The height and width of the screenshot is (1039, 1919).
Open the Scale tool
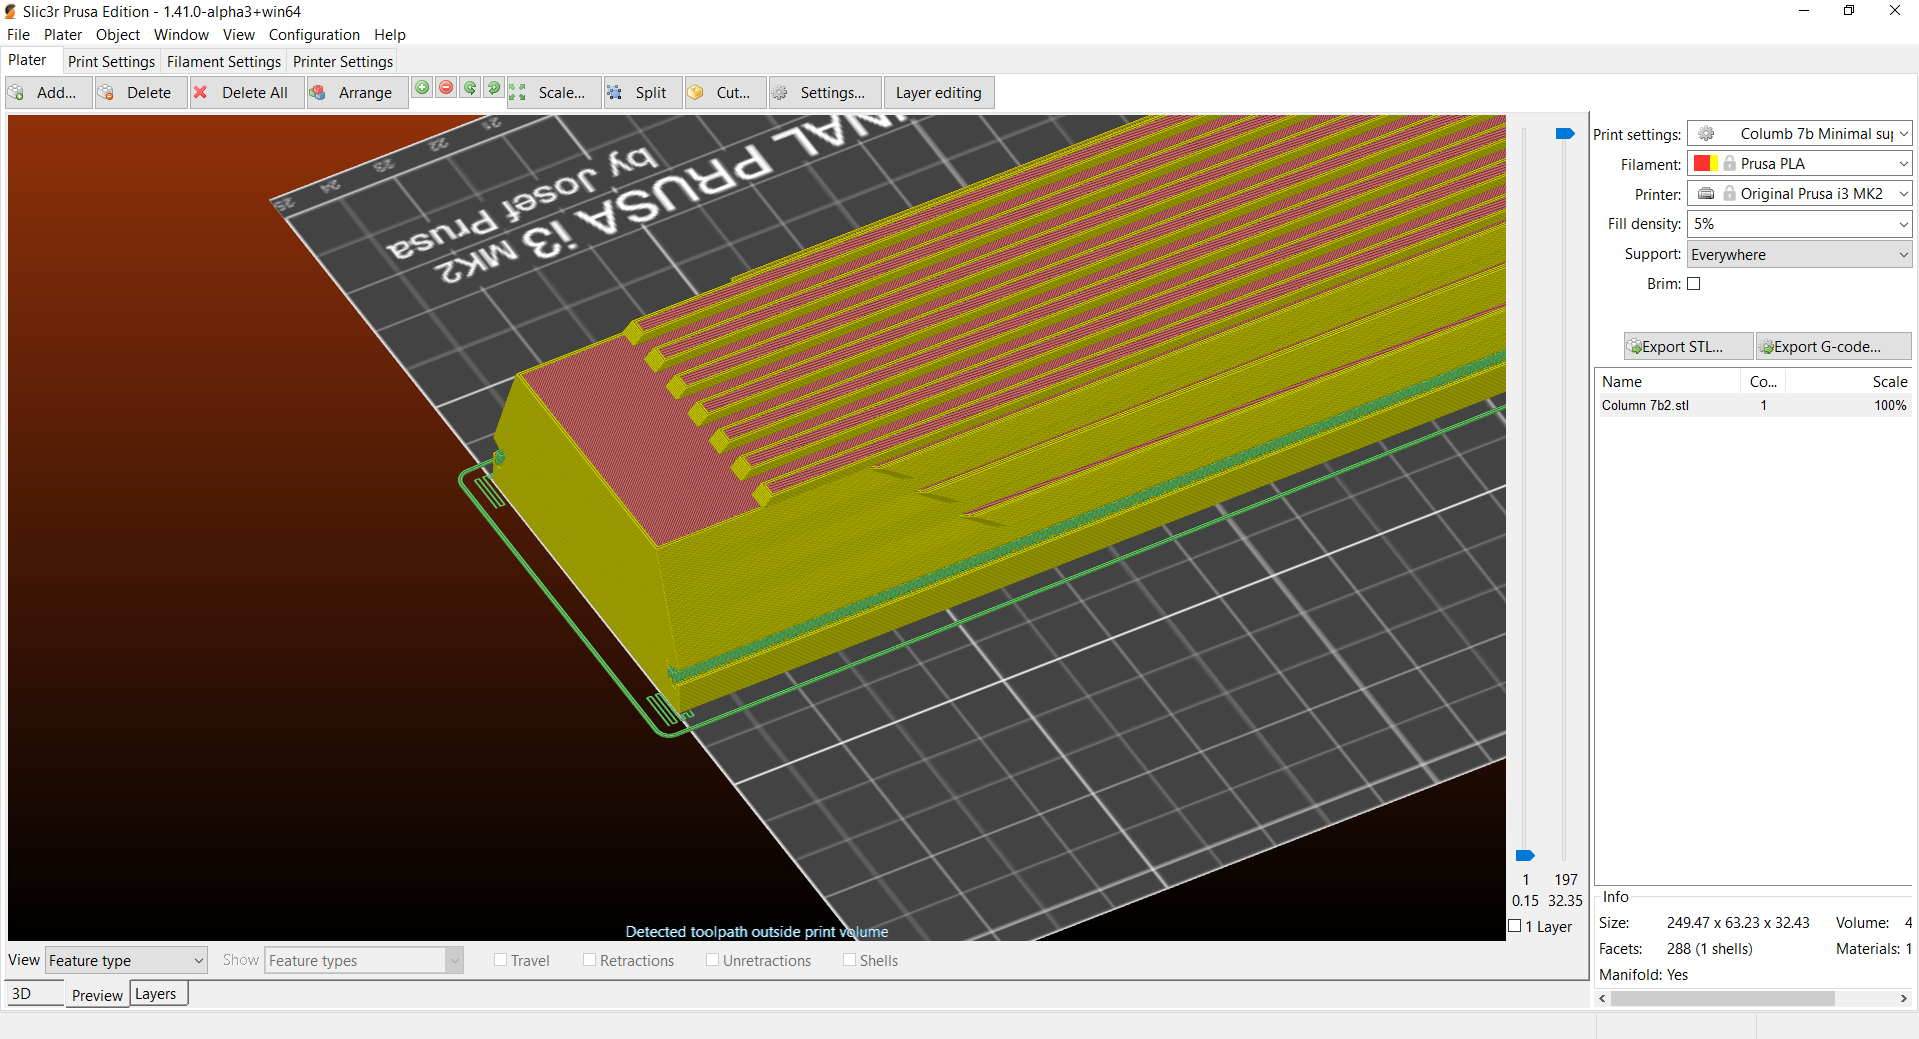point(554,93)
